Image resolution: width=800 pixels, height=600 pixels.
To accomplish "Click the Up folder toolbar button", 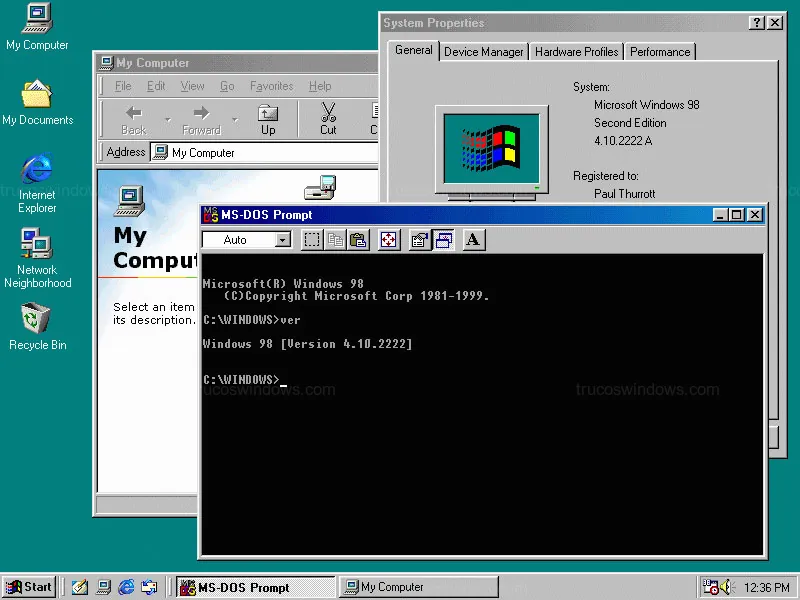I will (268, 118).
